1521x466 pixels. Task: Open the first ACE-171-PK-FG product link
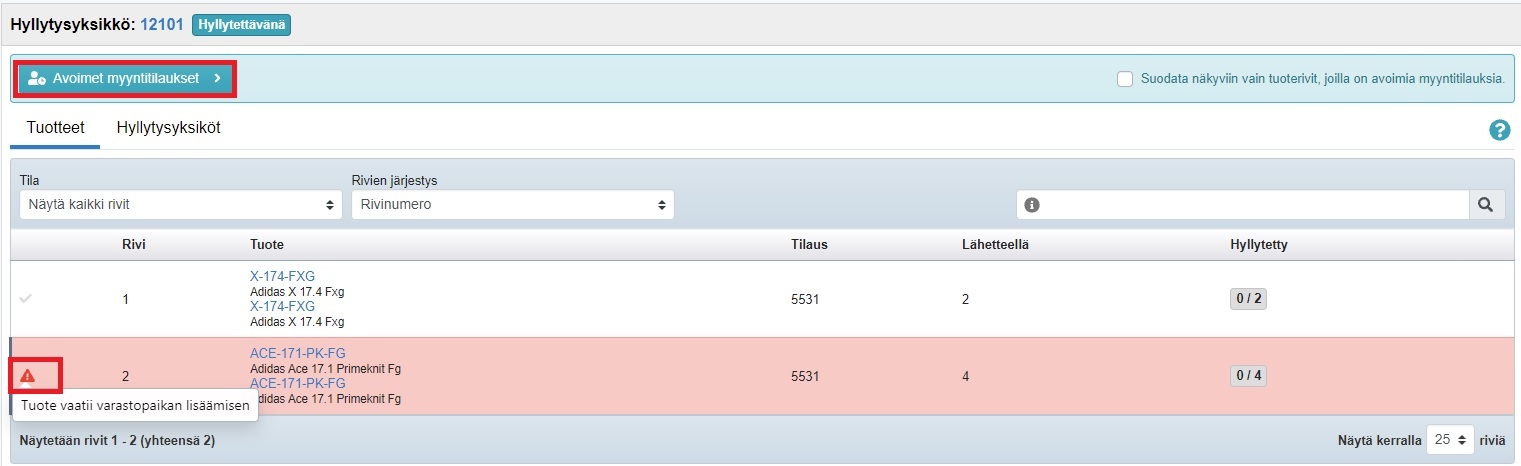(297, 354)
